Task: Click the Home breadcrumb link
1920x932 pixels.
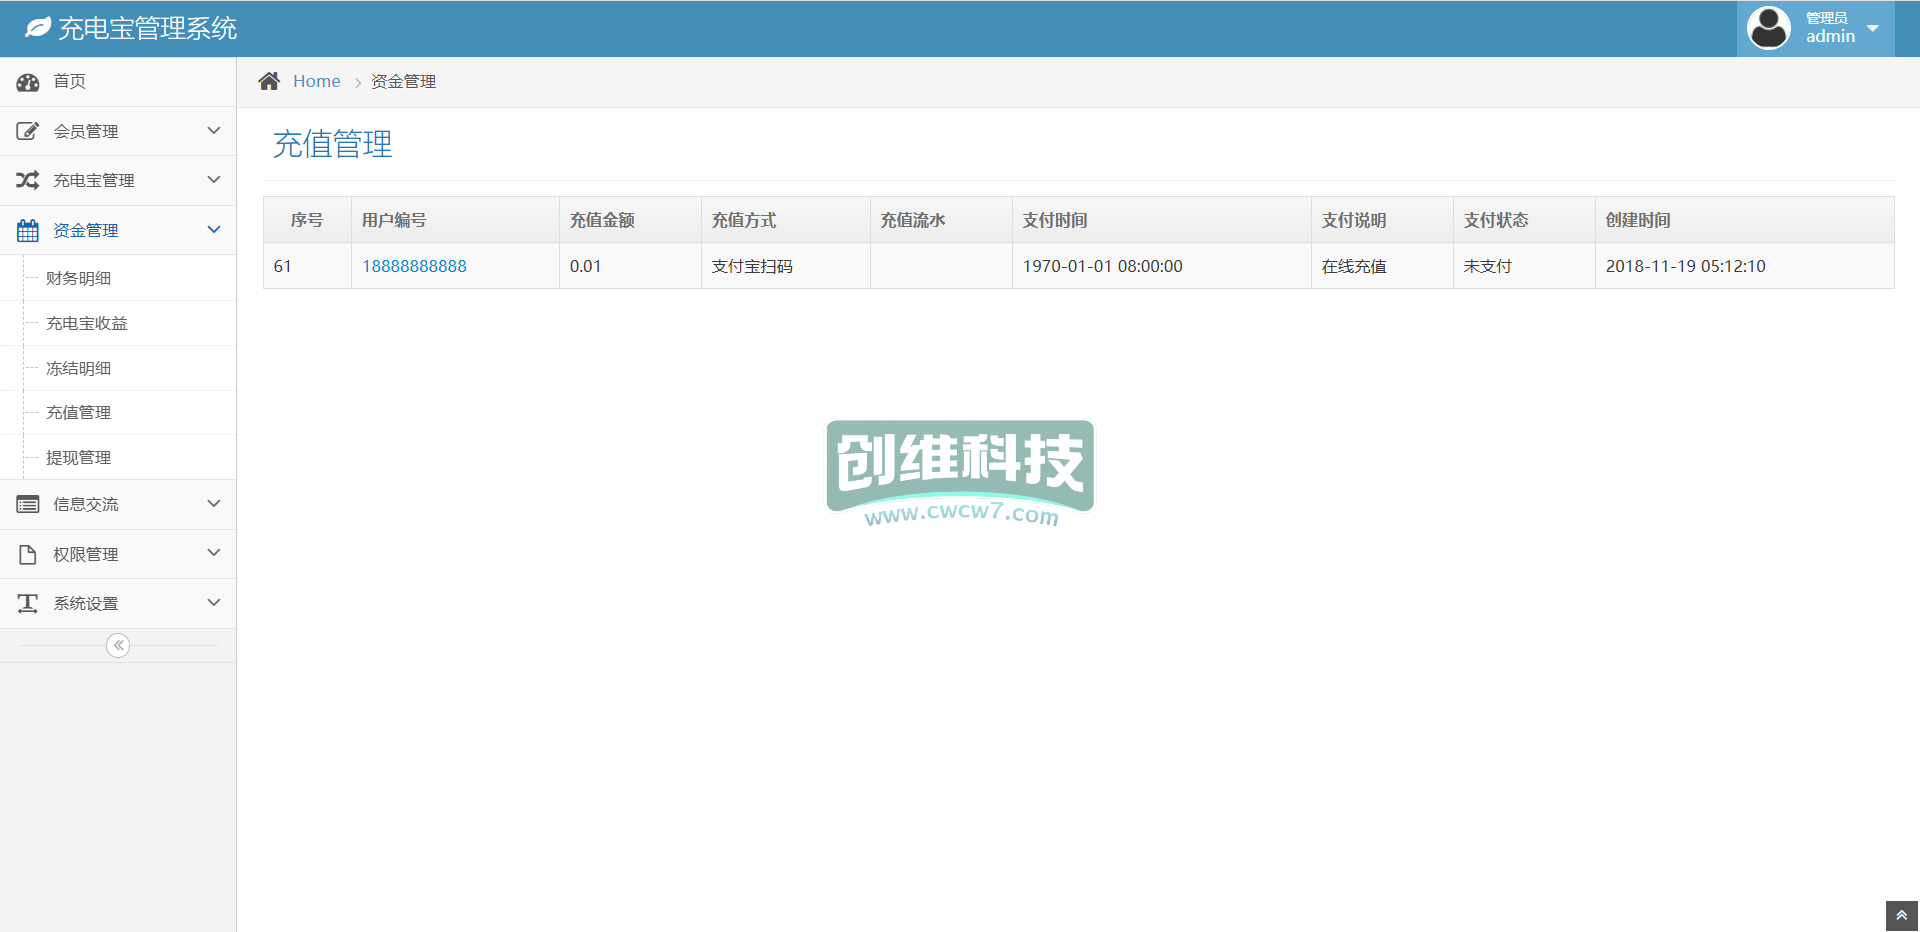Action: (x=316, y=81)
